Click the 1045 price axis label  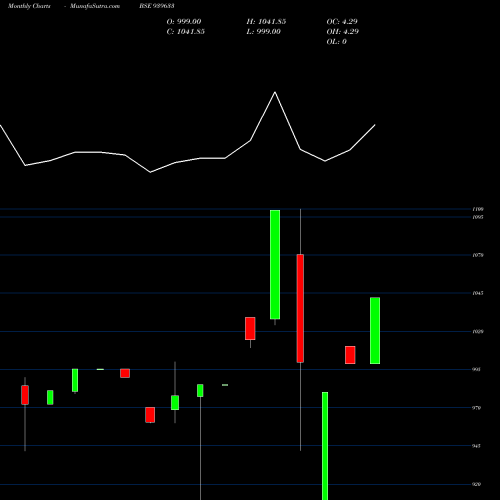click(478, 293)
